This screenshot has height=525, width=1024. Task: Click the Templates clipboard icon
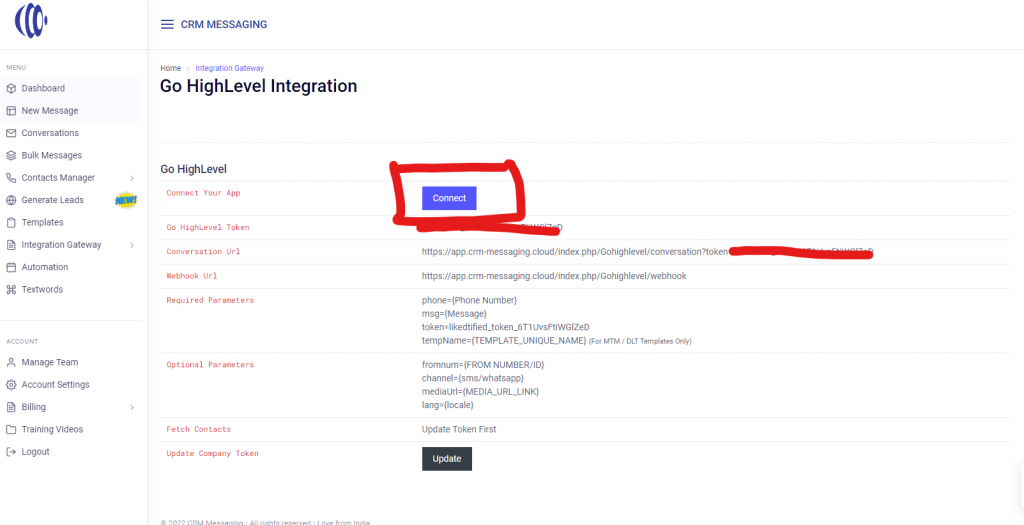(x=10, y=223)
